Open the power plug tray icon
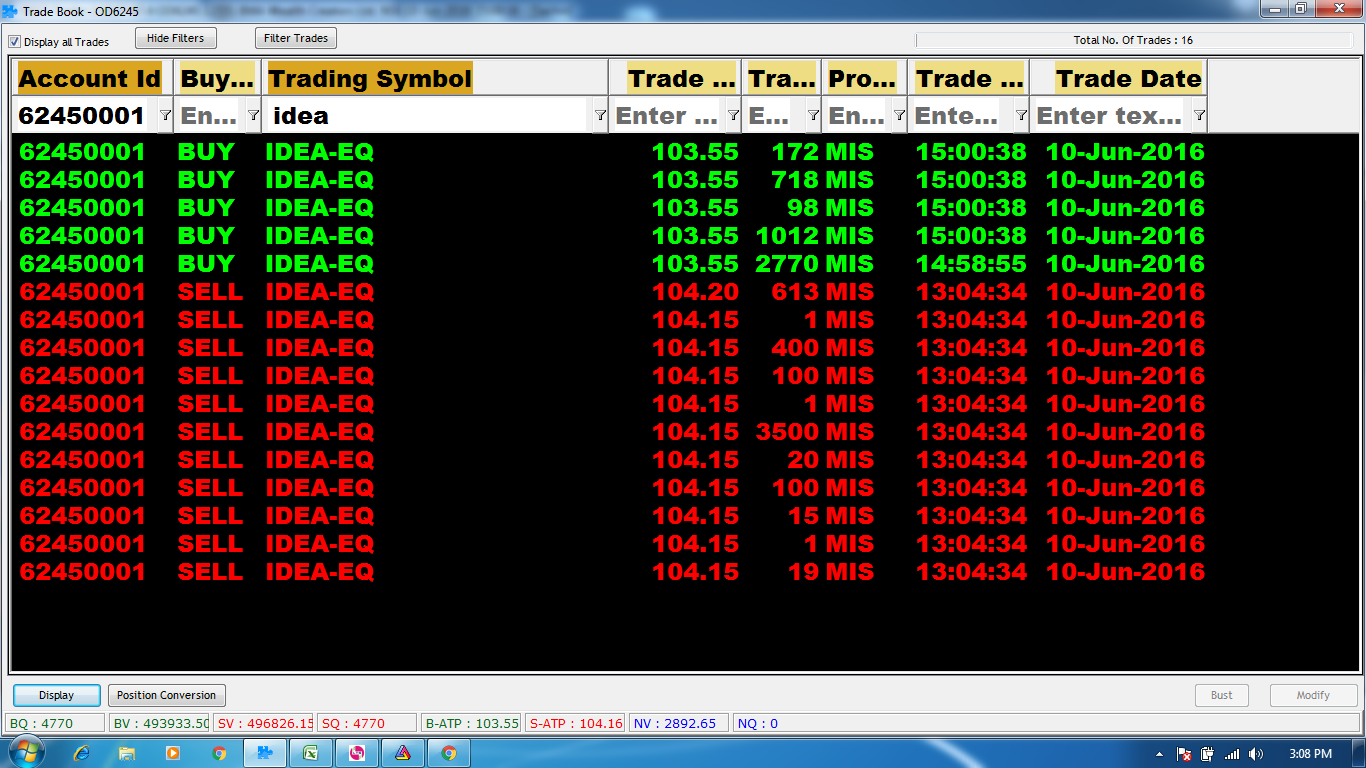The height and width of the screenshot is (768, 1366). pos(1208,754)
